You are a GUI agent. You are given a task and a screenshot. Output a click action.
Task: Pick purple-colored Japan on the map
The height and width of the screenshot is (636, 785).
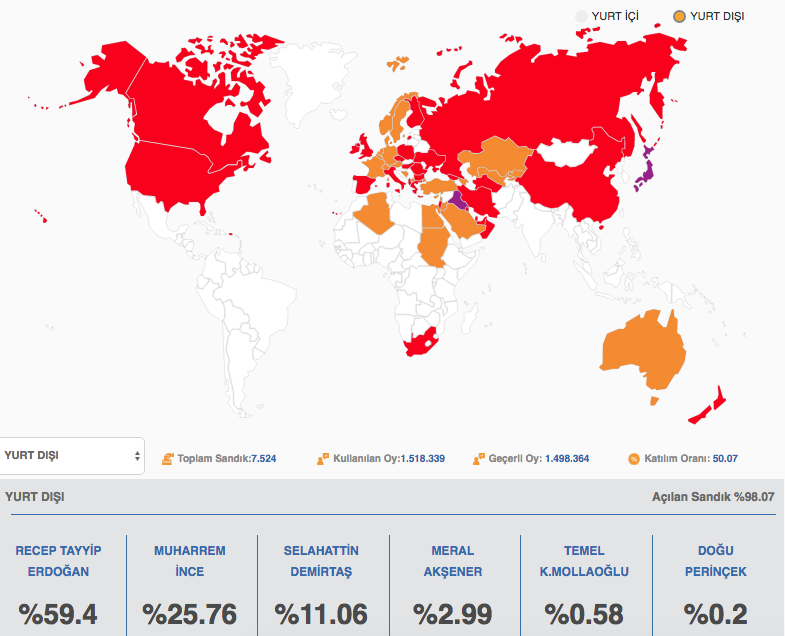point(645,172)
